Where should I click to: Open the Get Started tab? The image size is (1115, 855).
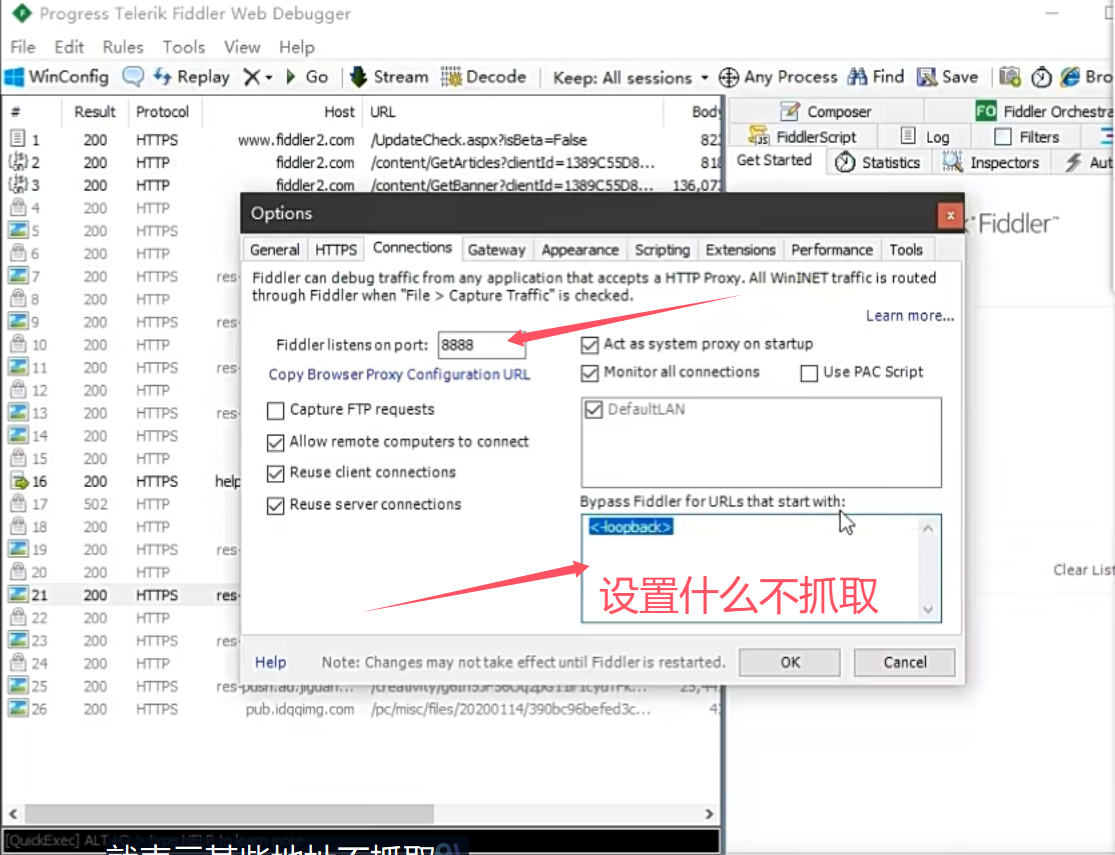774,160
